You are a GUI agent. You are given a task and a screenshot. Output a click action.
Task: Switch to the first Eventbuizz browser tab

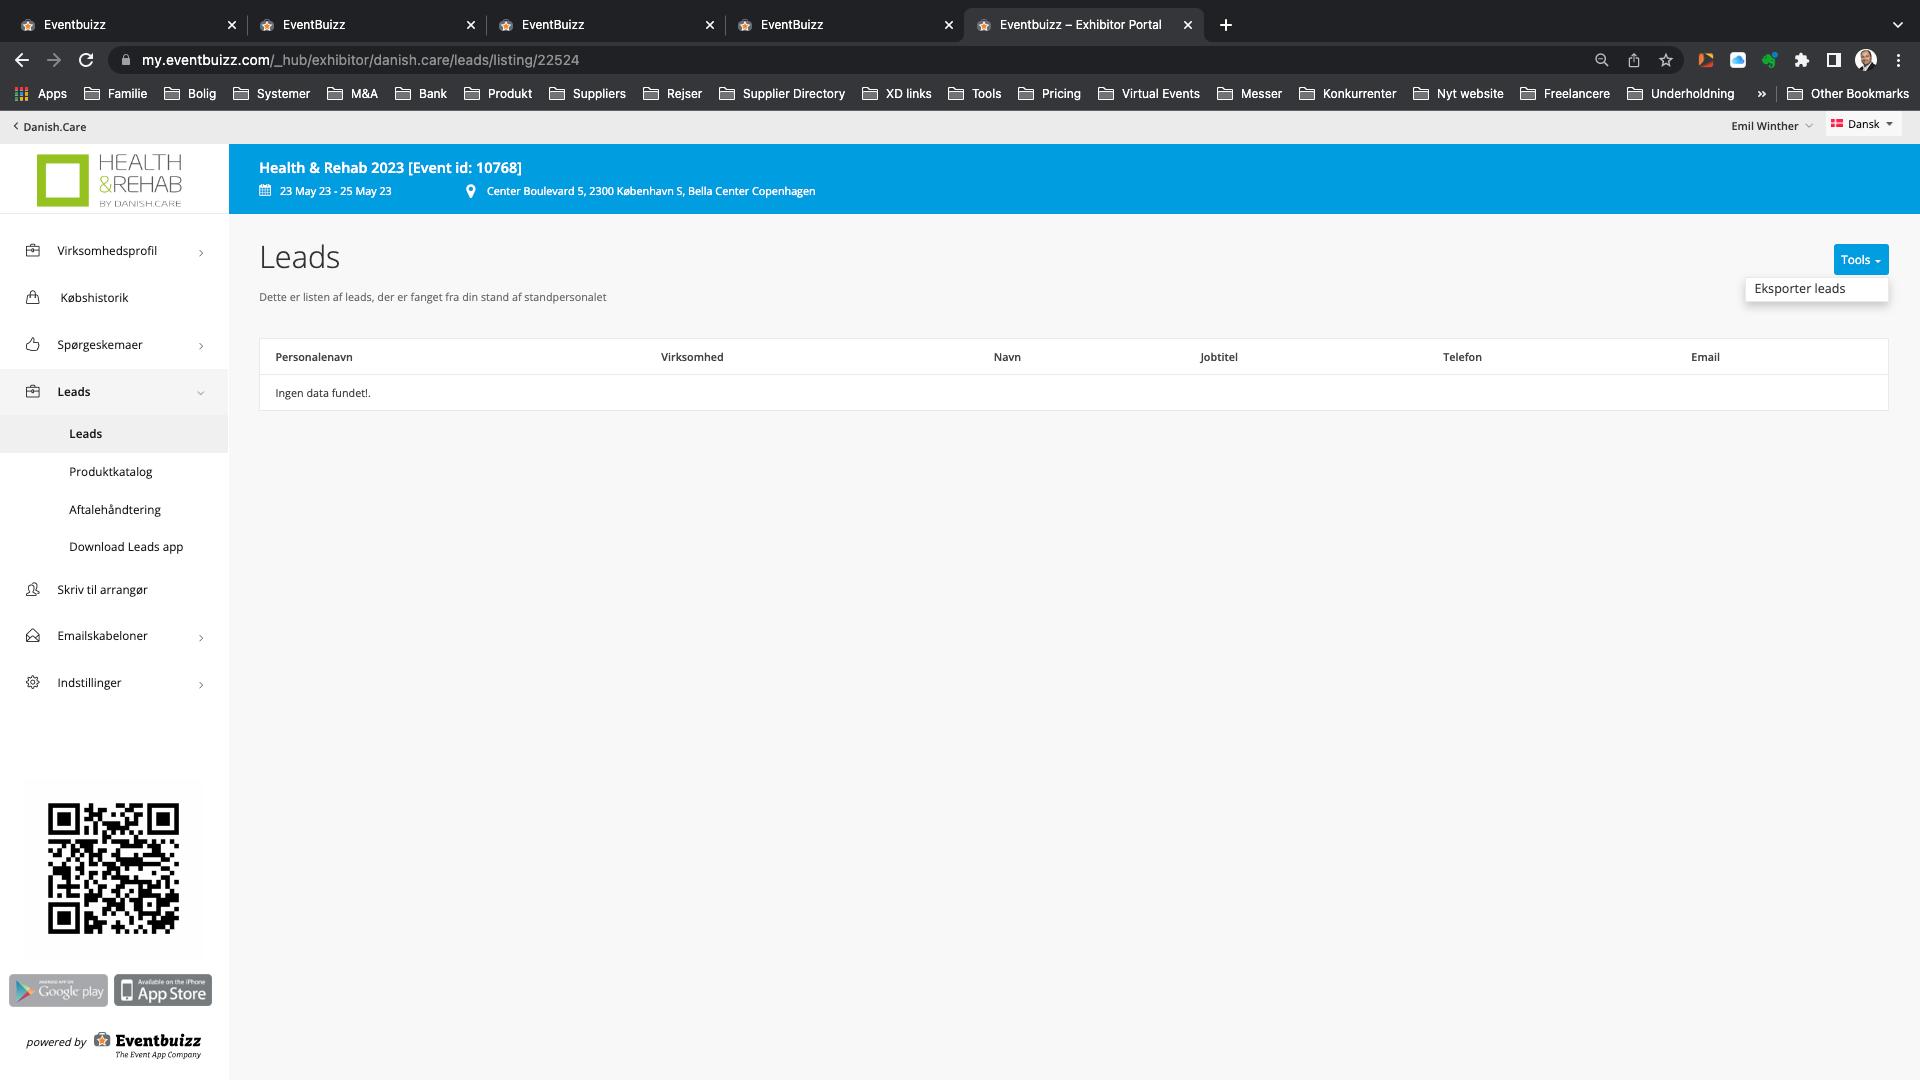(120, 25)
